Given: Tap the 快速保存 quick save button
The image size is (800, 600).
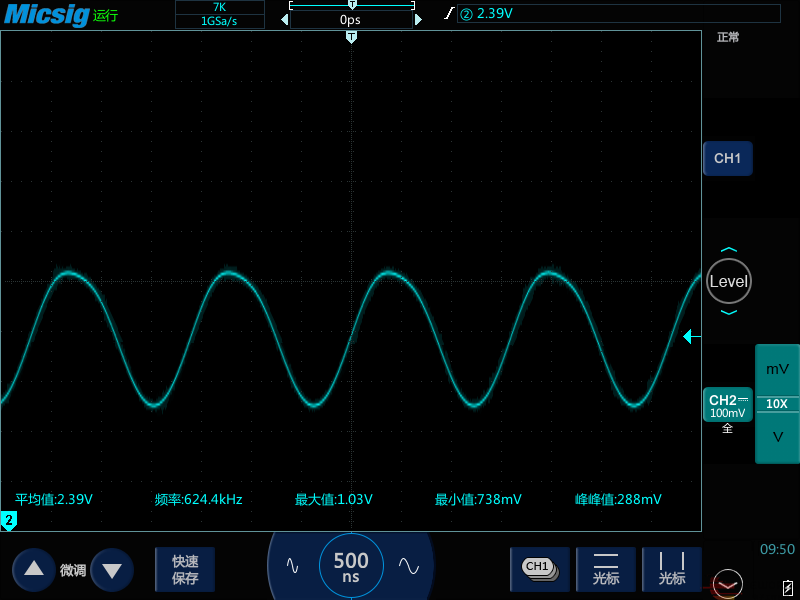Looking at the screenshot, I should (x=185, y=569).
